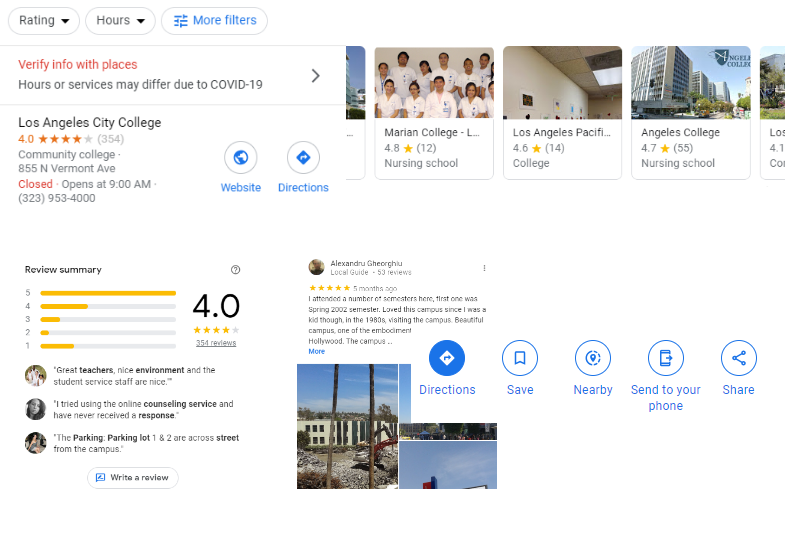Click the Website globe icon
Screen dimensions: 785x538
241,158
